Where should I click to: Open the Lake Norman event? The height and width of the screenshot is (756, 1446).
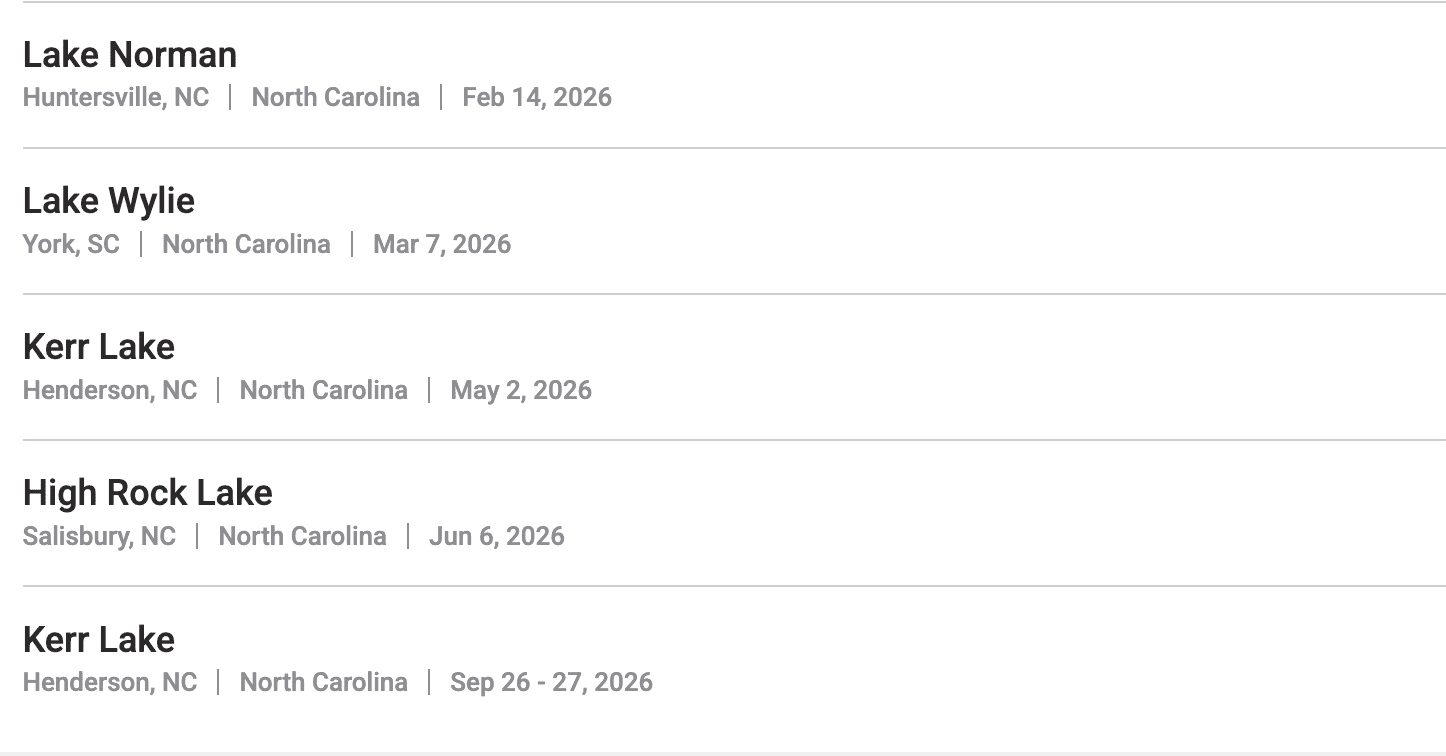coord(130,55)
